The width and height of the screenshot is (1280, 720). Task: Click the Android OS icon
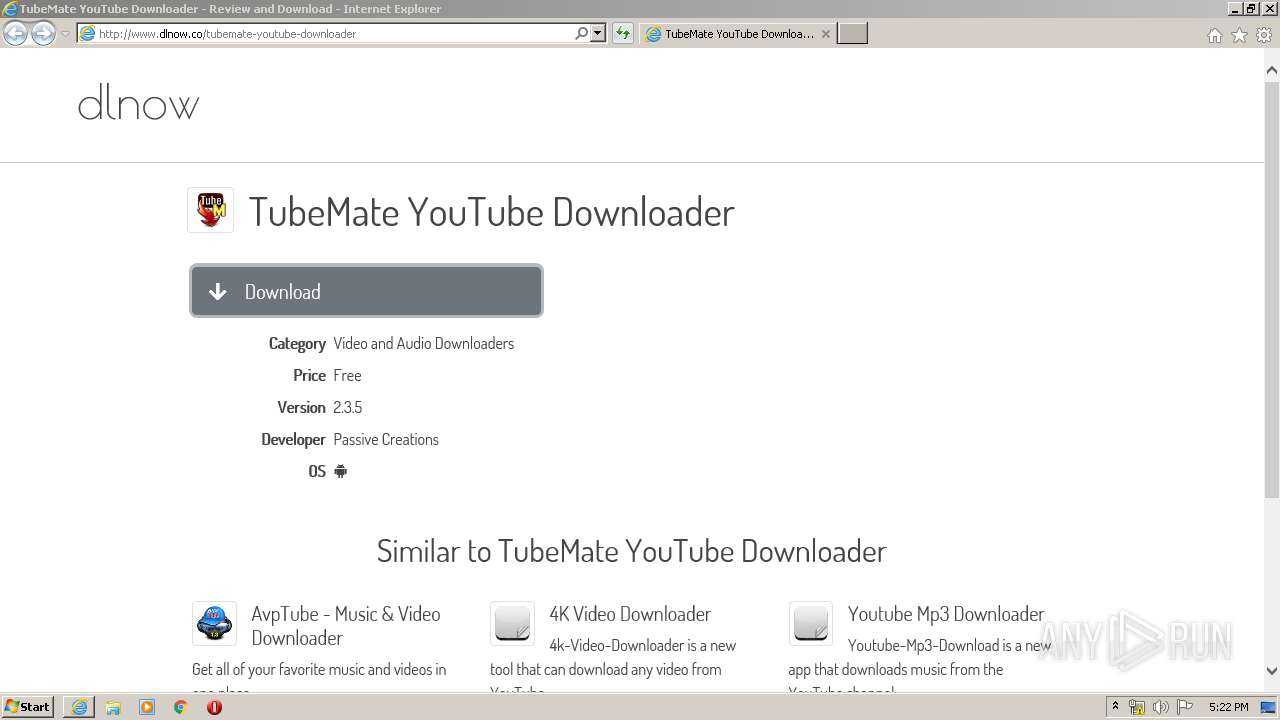point(340,471)
